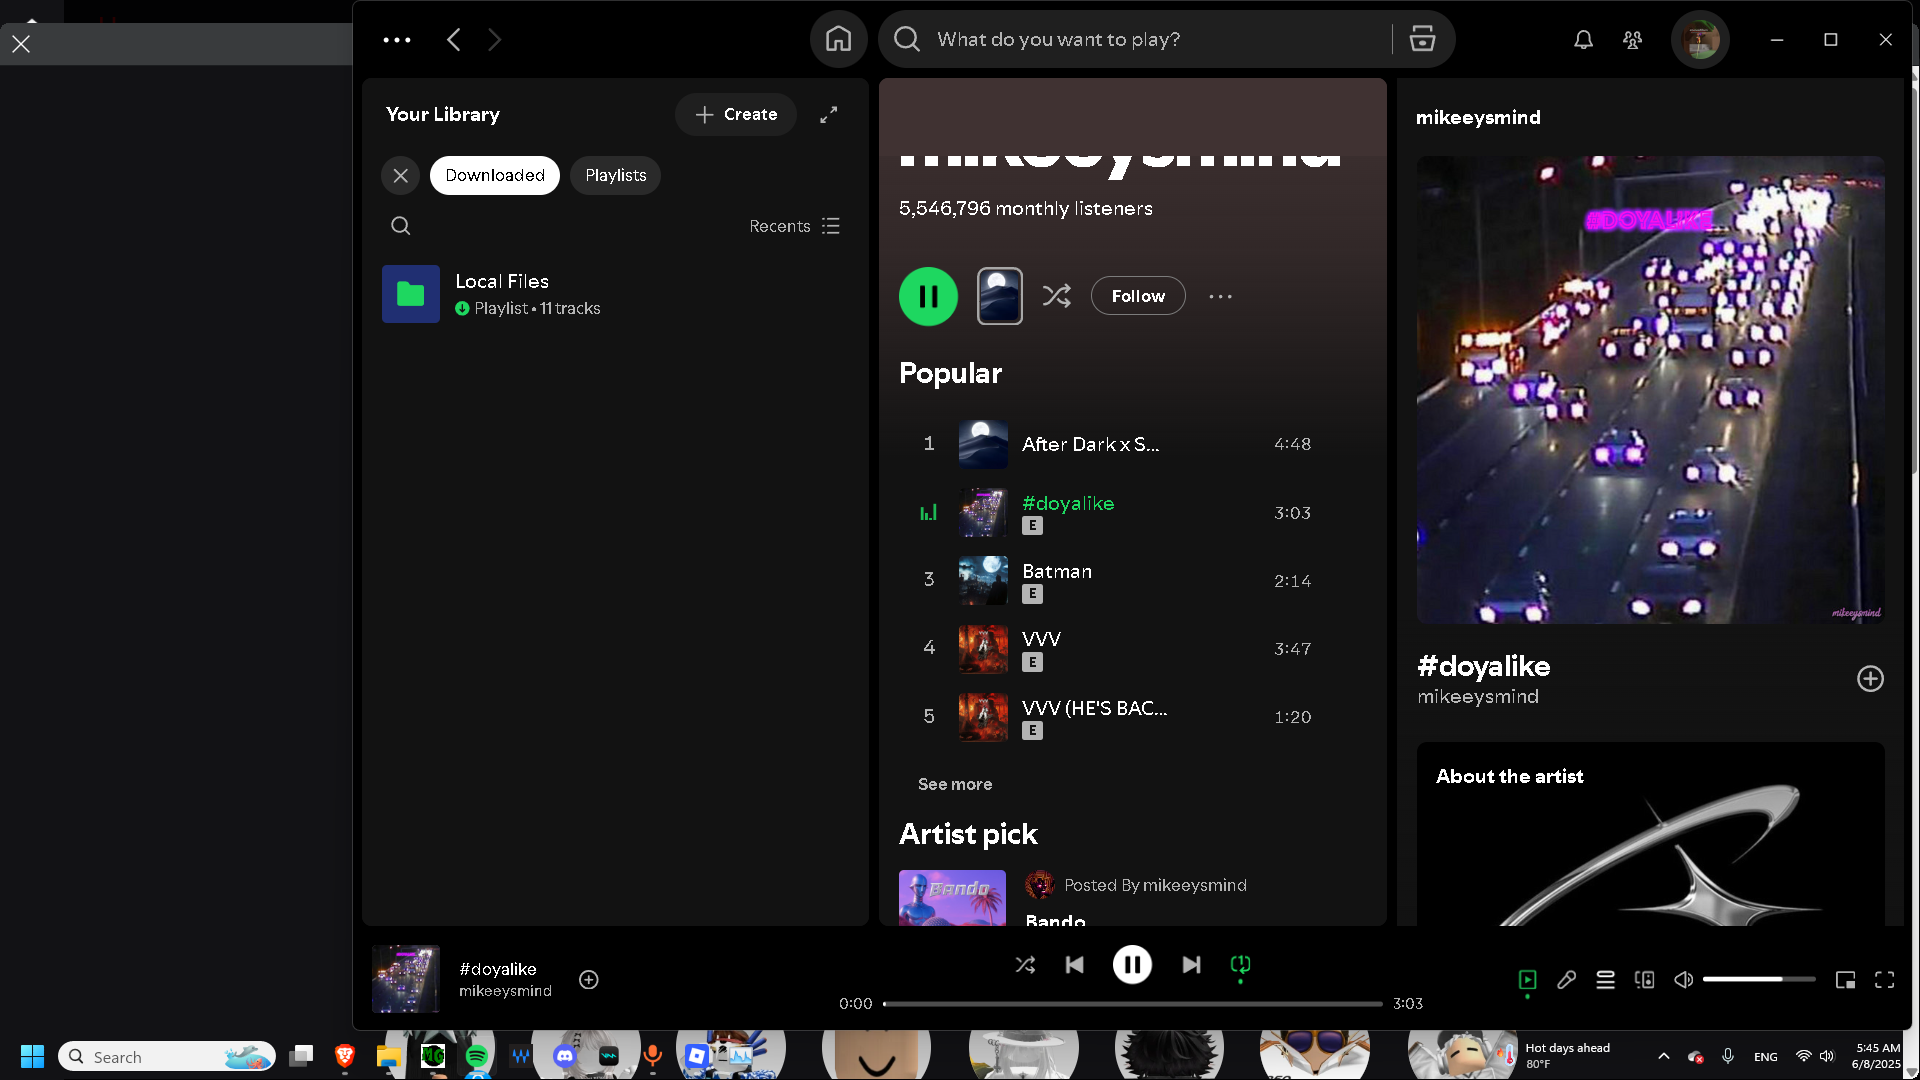Toggle the repeat button
1920x1080 pixels.
pos(1240,965)
